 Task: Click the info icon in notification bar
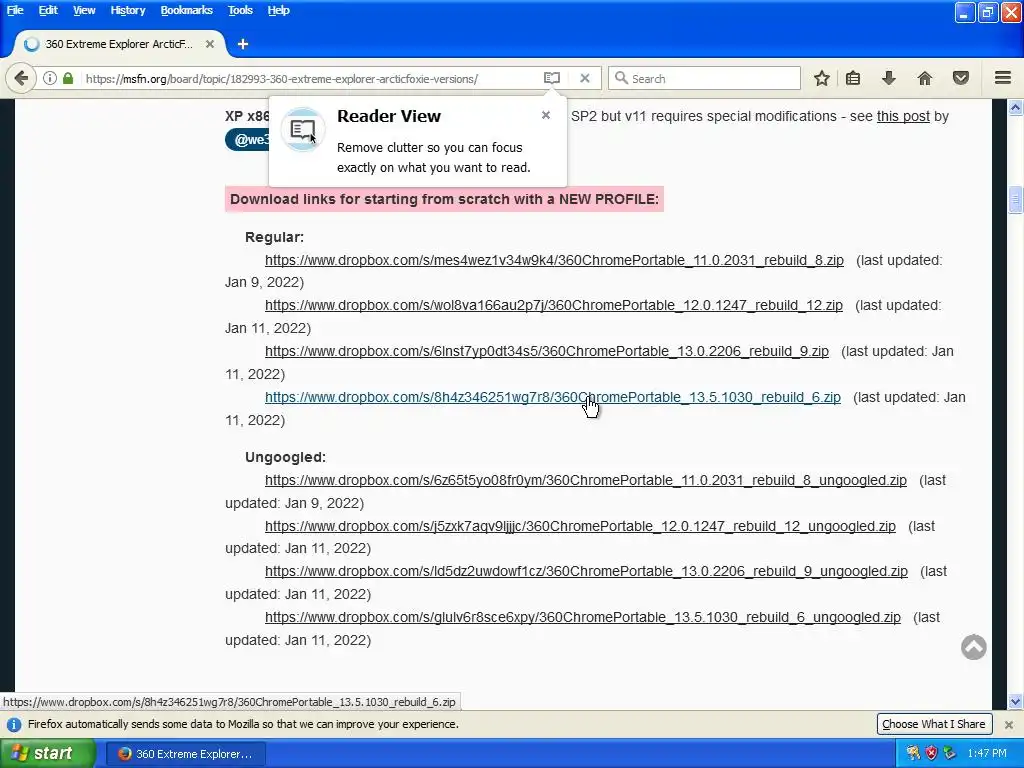point(14,724)
